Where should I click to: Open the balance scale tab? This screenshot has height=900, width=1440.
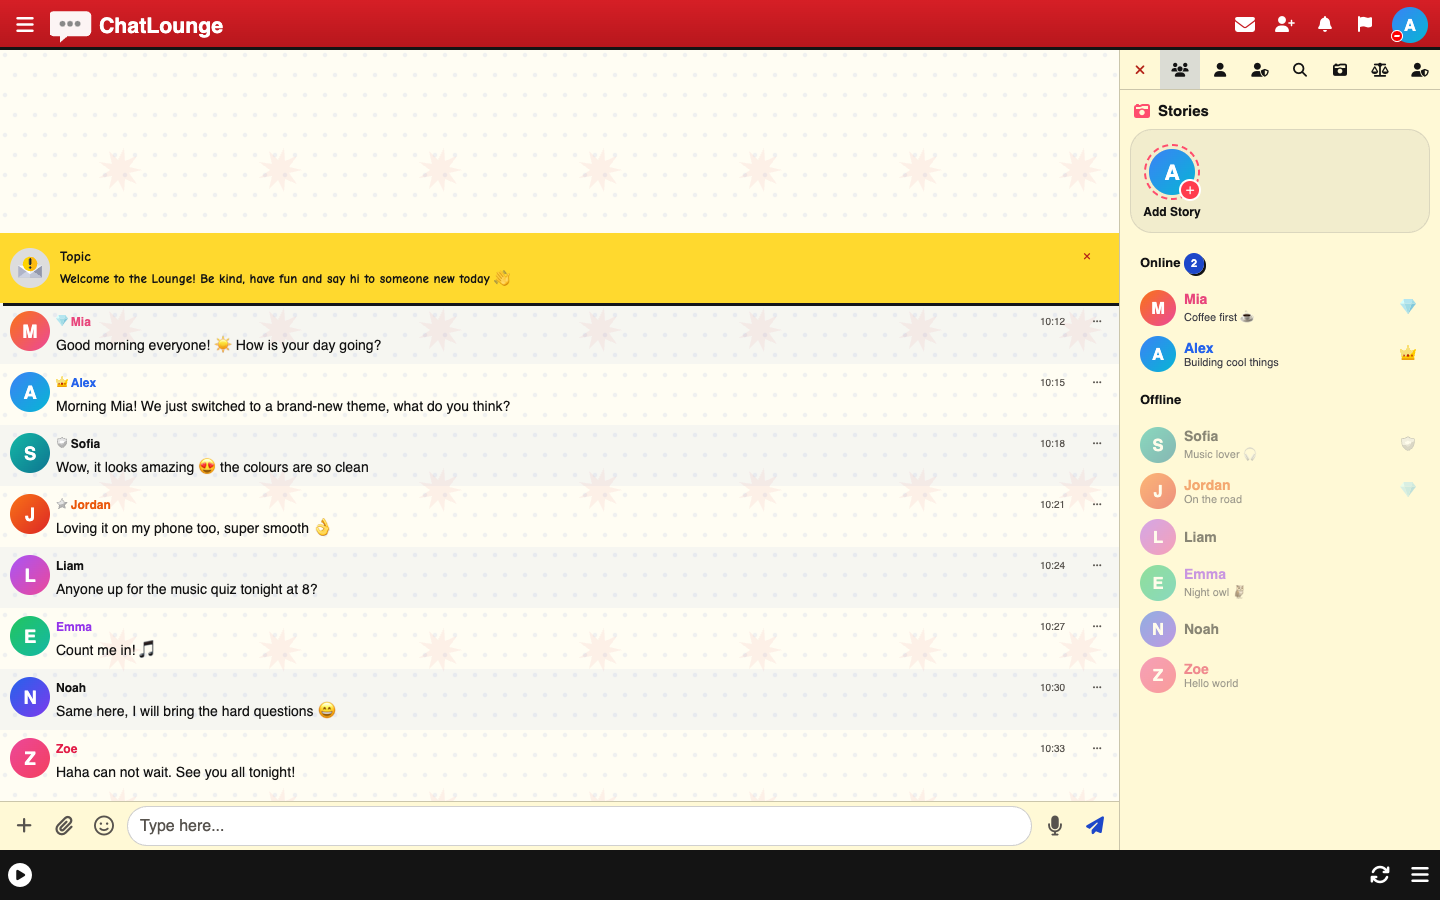coord(1380,70)
